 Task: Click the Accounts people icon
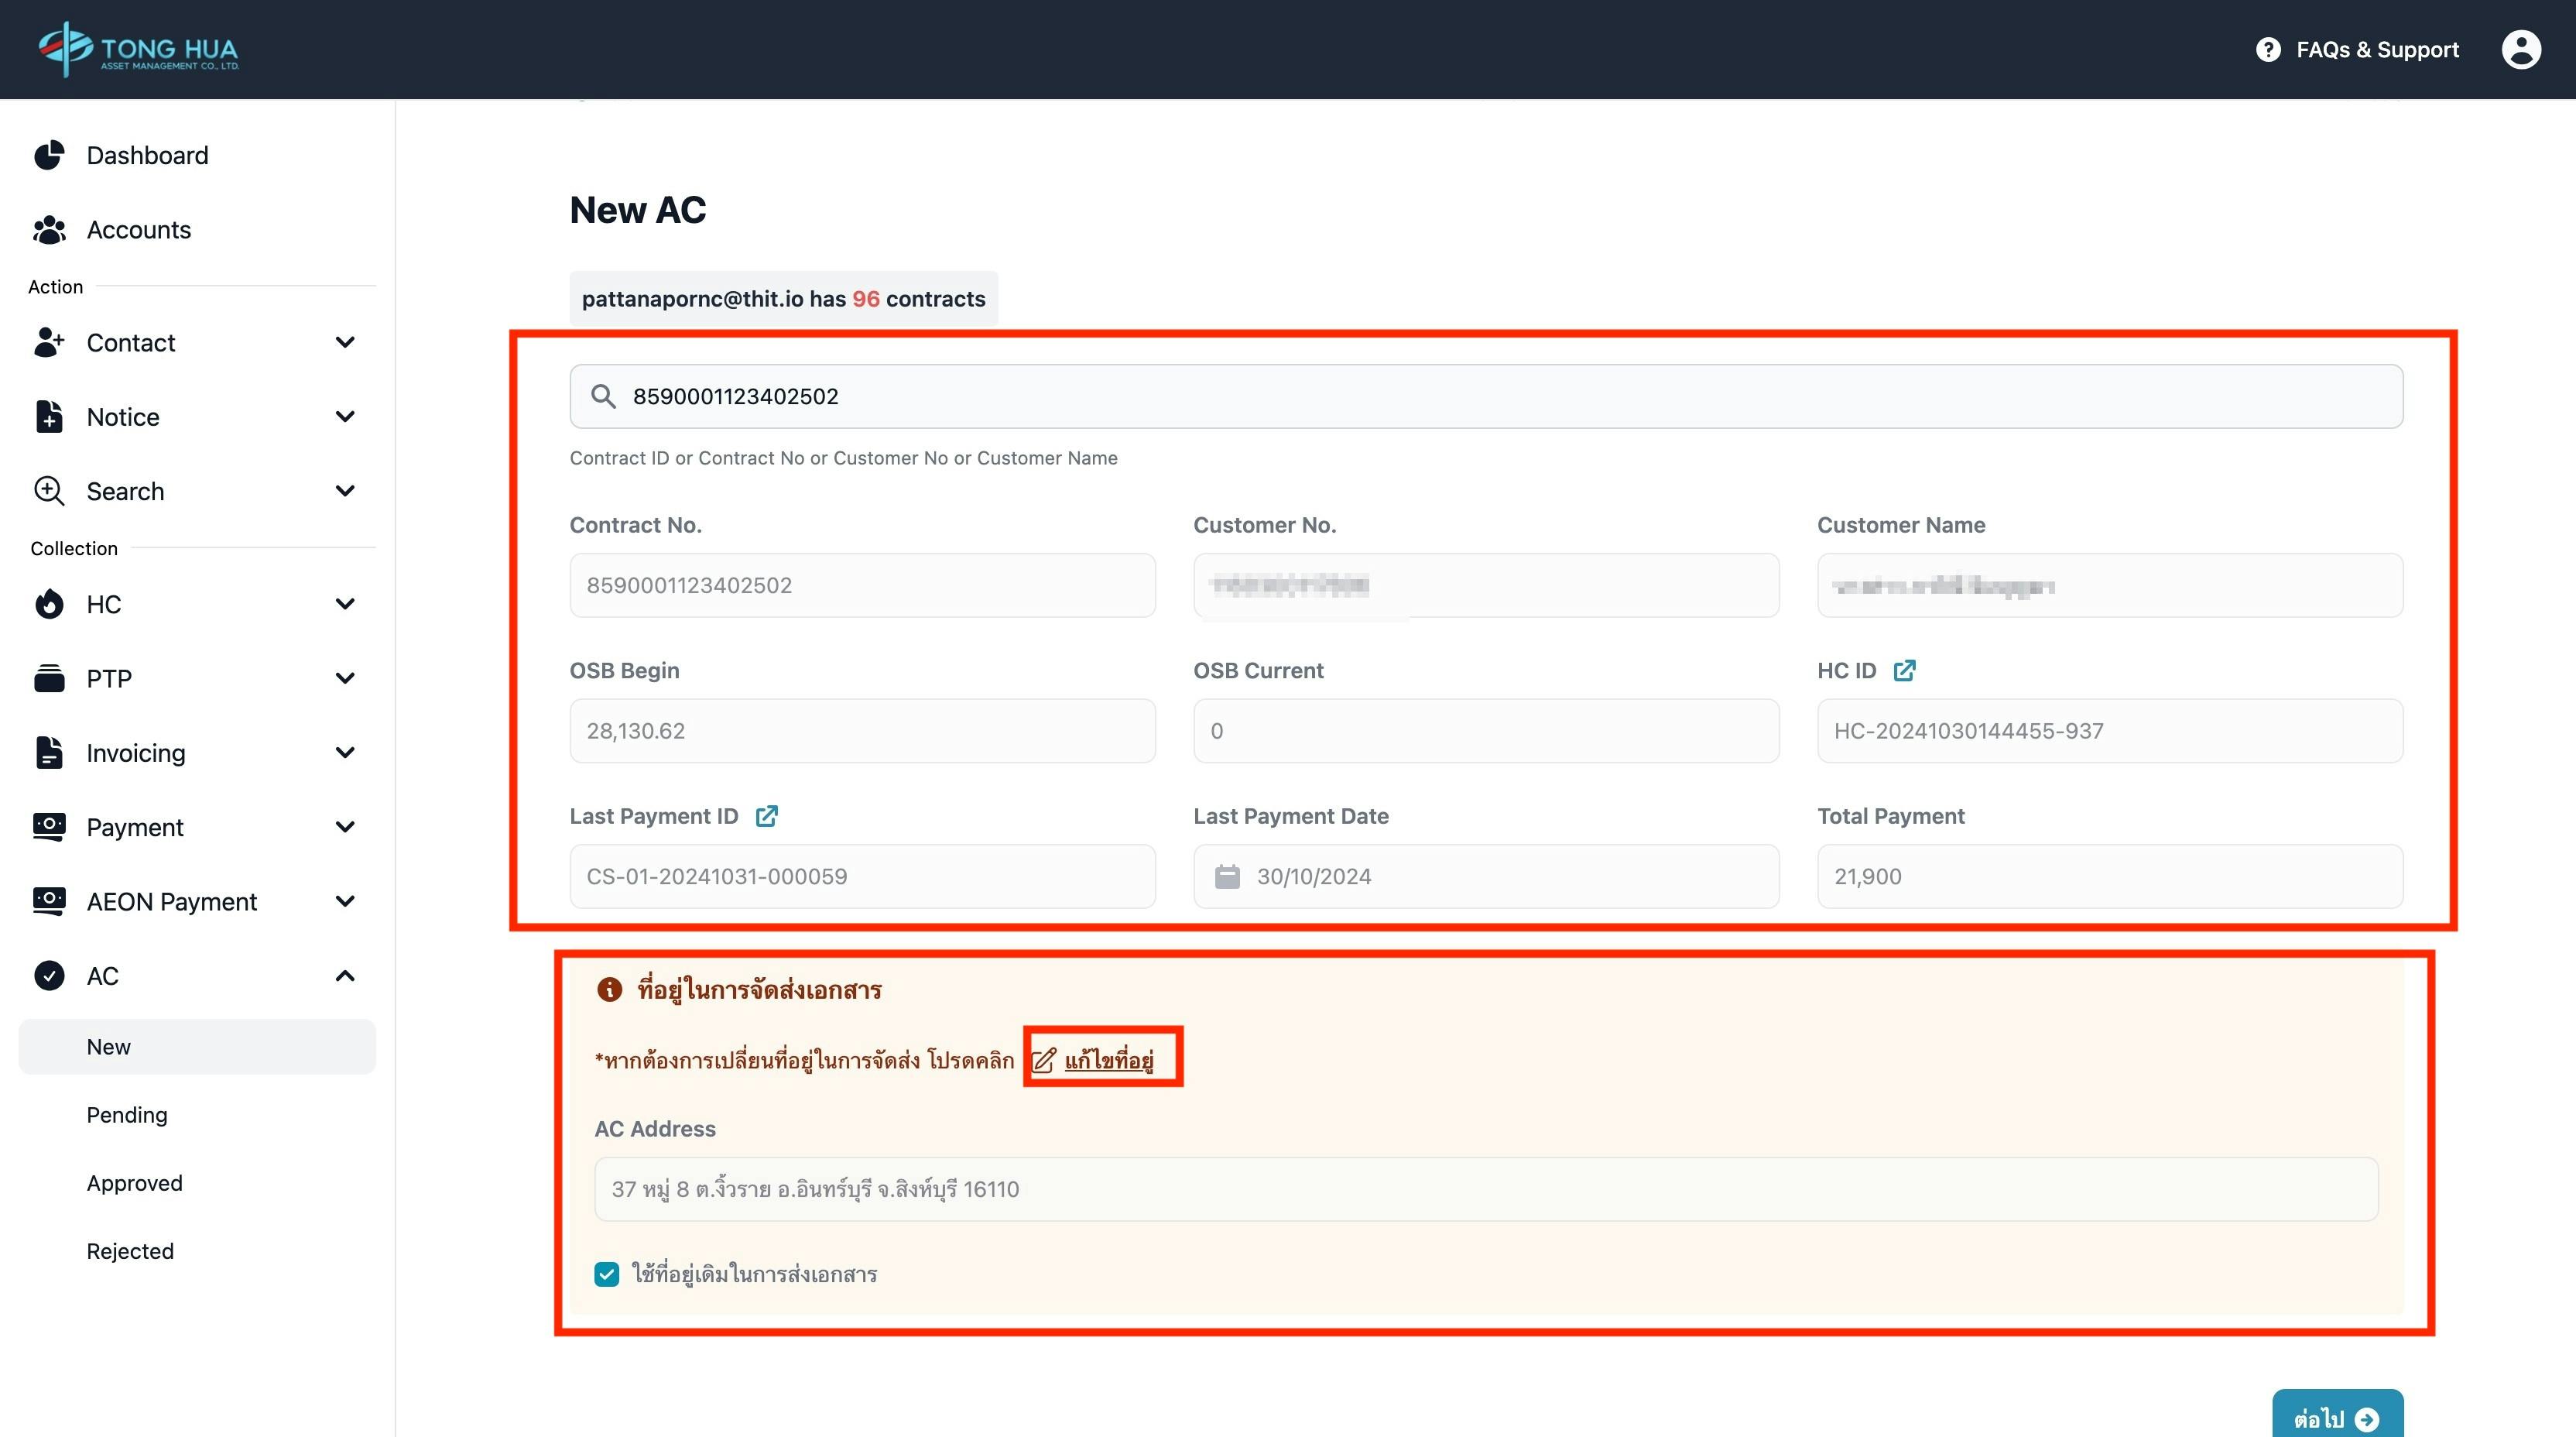tap(49, 230)
